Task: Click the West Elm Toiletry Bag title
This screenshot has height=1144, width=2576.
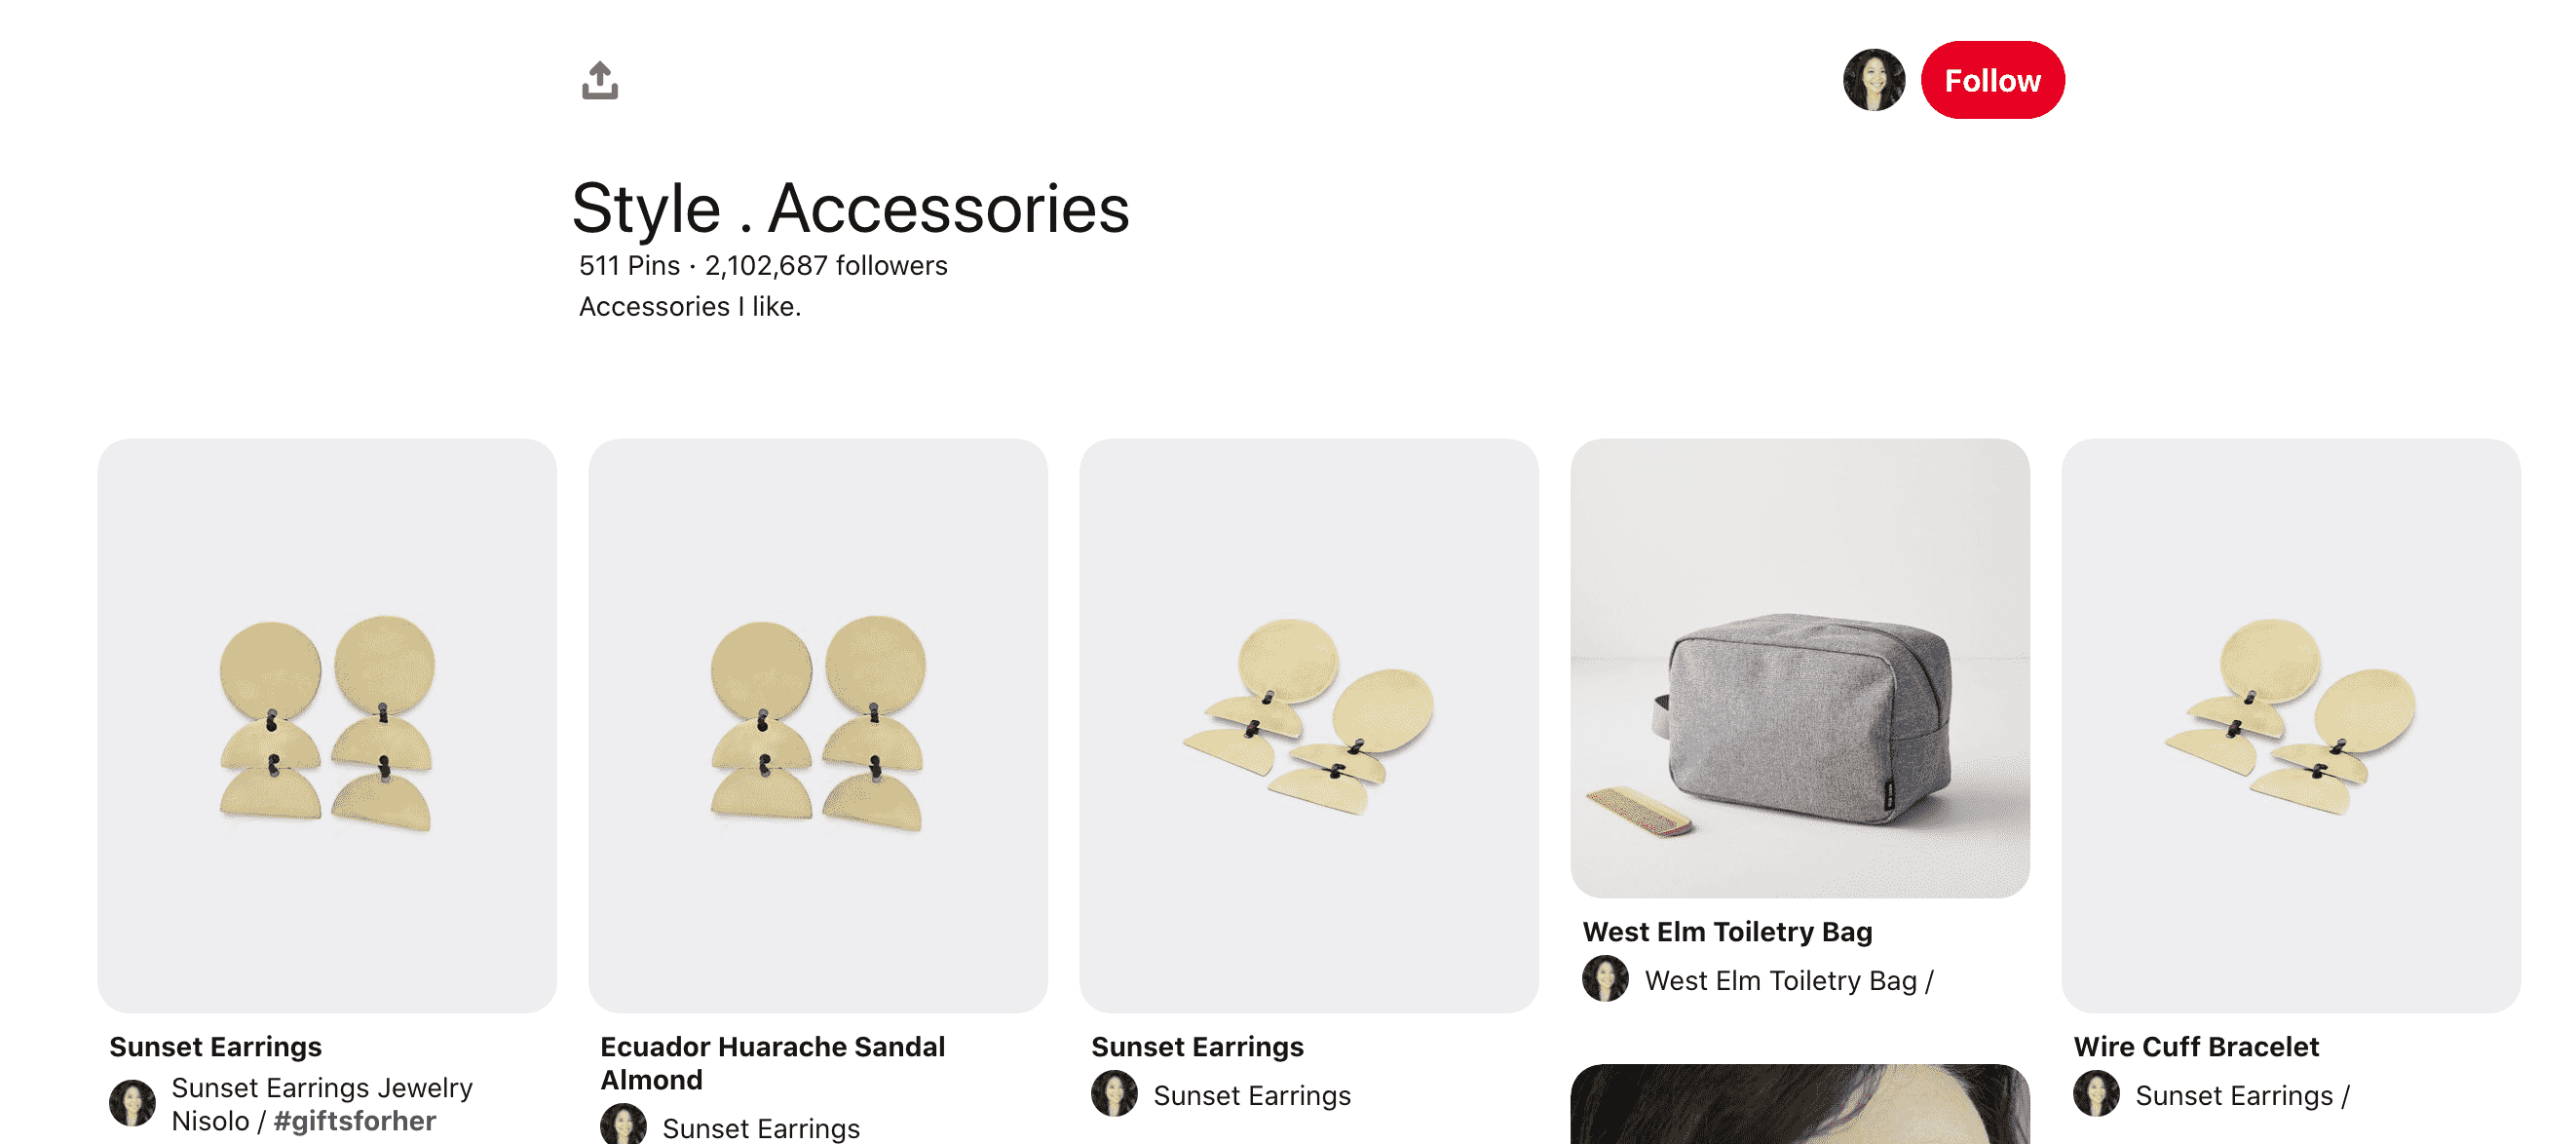Action: pos(1727,932)
